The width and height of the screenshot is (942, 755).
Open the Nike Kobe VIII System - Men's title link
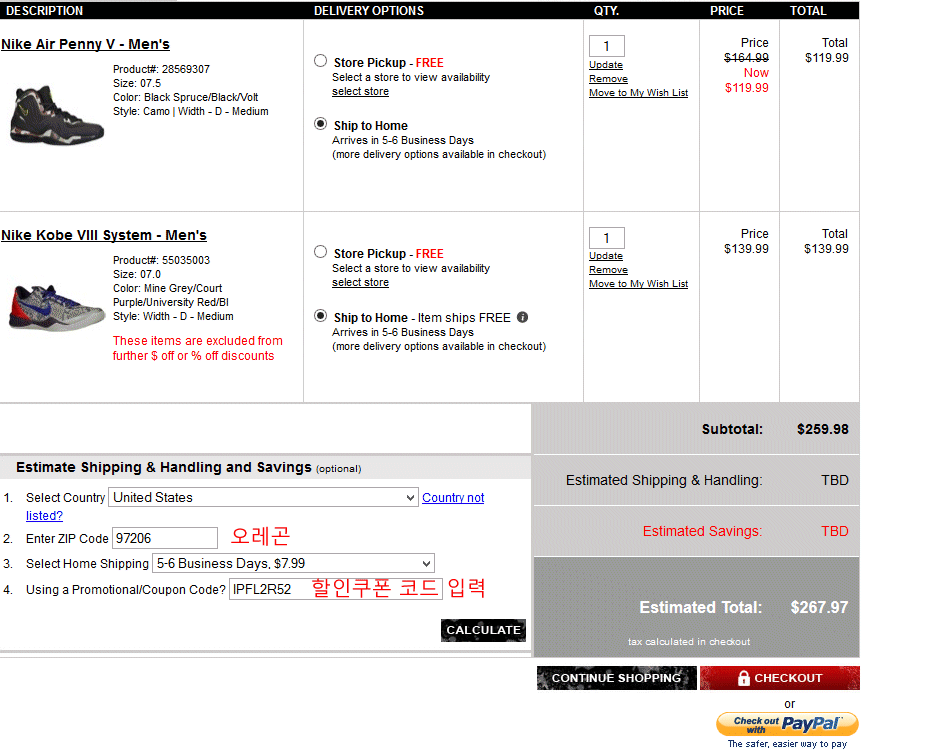pyautogui.click(x=104, y=236)
